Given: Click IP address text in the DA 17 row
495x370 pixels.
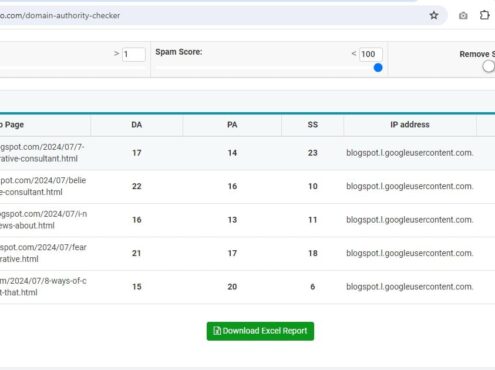Looking at the screenshot, I should 410,153.
